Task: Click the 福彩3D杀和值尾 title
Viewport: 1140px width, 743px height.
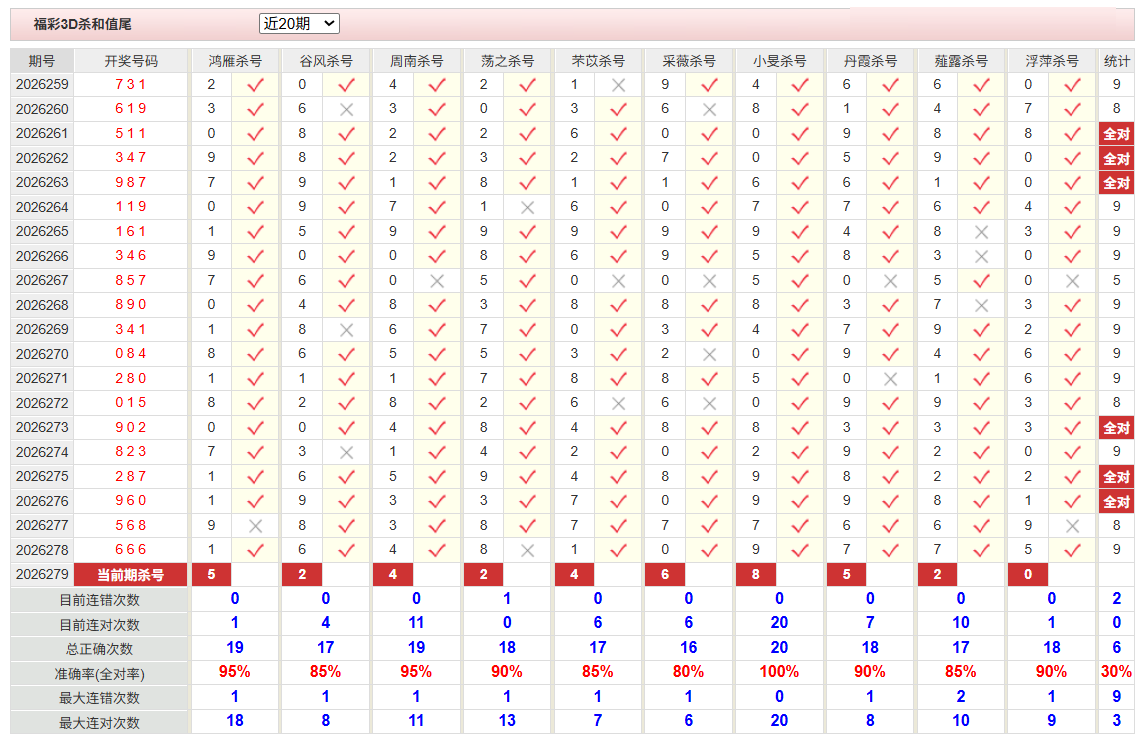Action: point(82,24)
